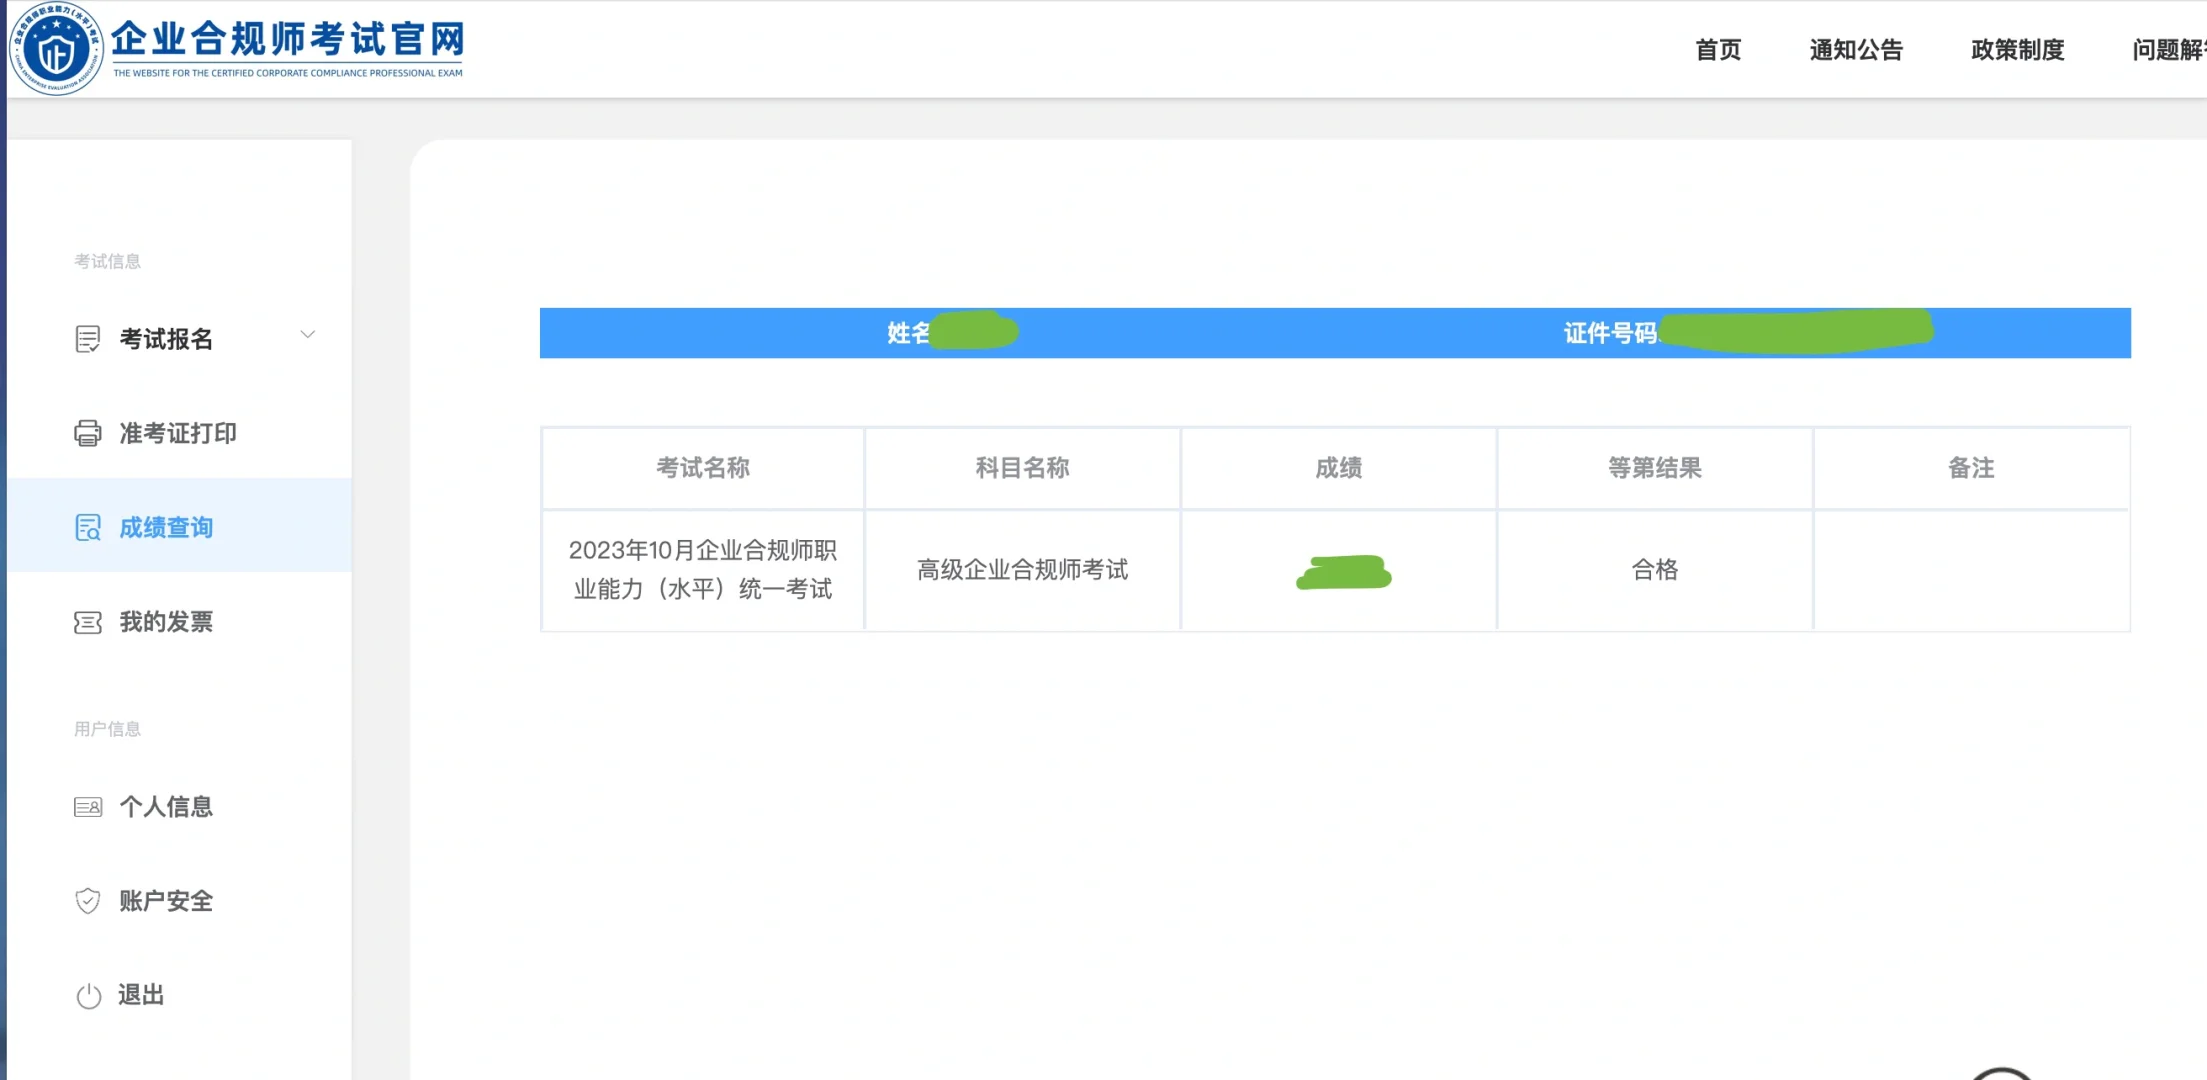Click the 我的发票 invoice icon

(x=87, y=622)
